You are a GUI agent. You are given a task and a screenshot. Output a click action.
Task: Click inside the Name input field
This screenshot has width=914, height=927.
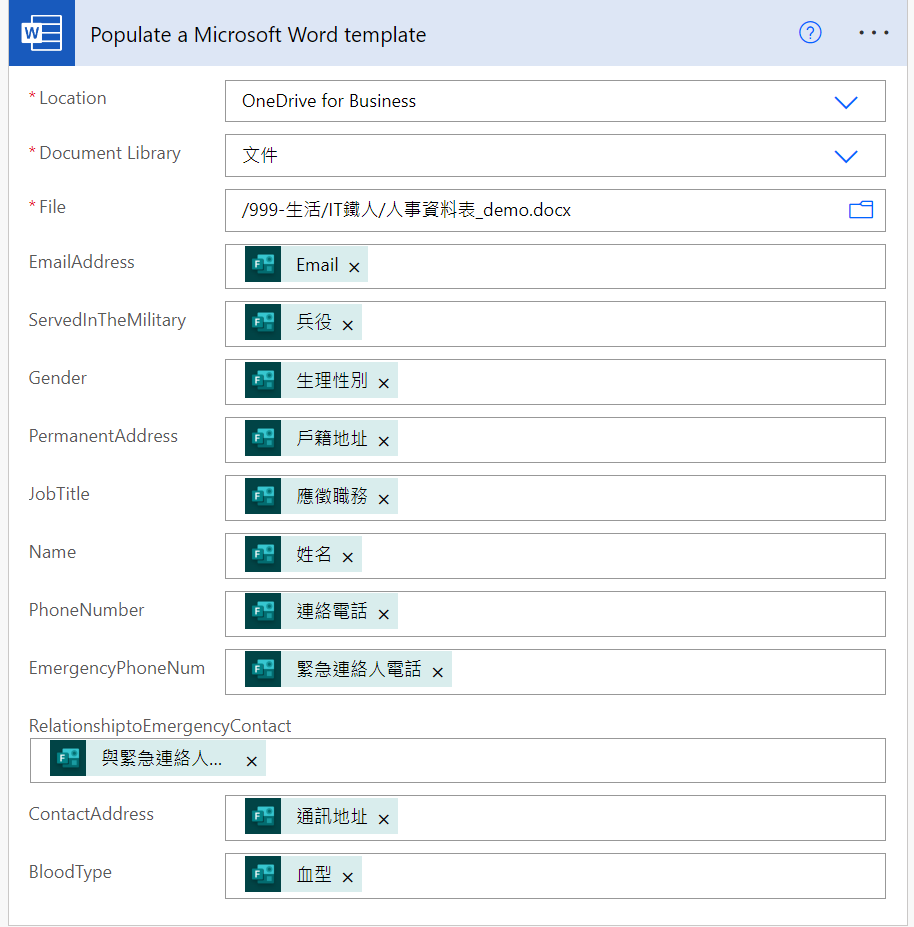(x=555, y=556)
